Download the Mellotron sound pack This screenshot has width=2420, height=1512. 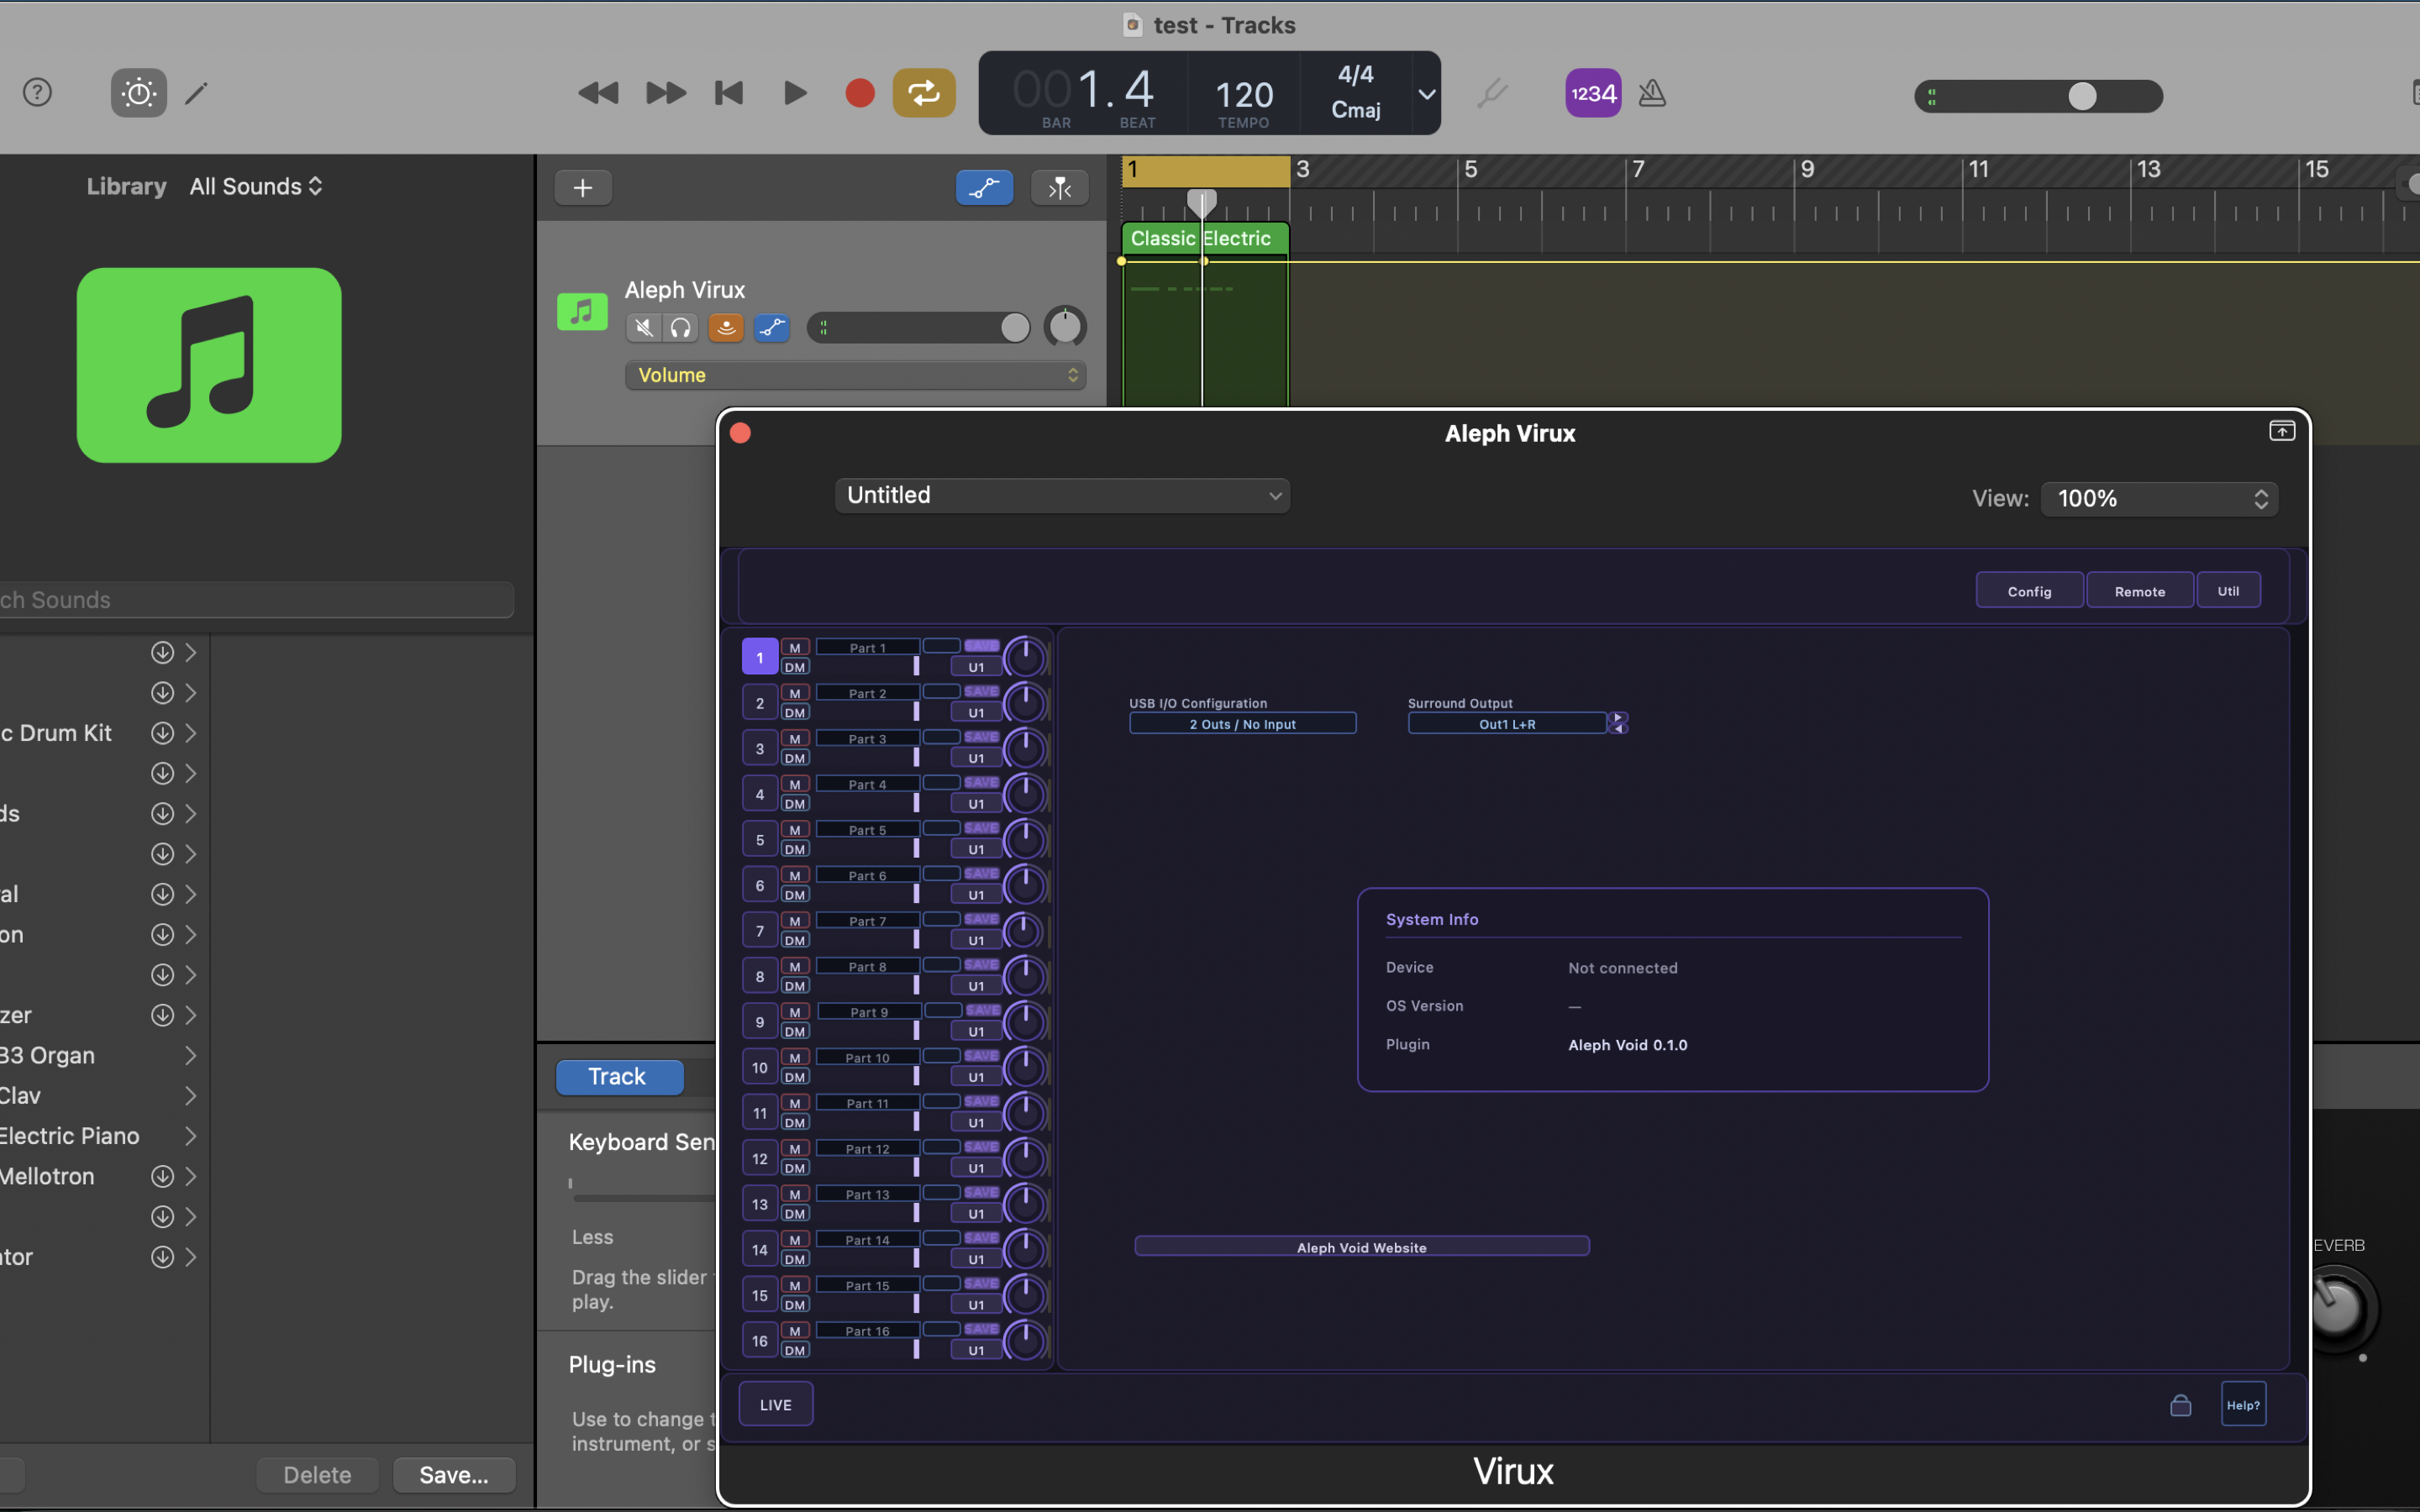pyautogui.click(x=162, y=1176)
